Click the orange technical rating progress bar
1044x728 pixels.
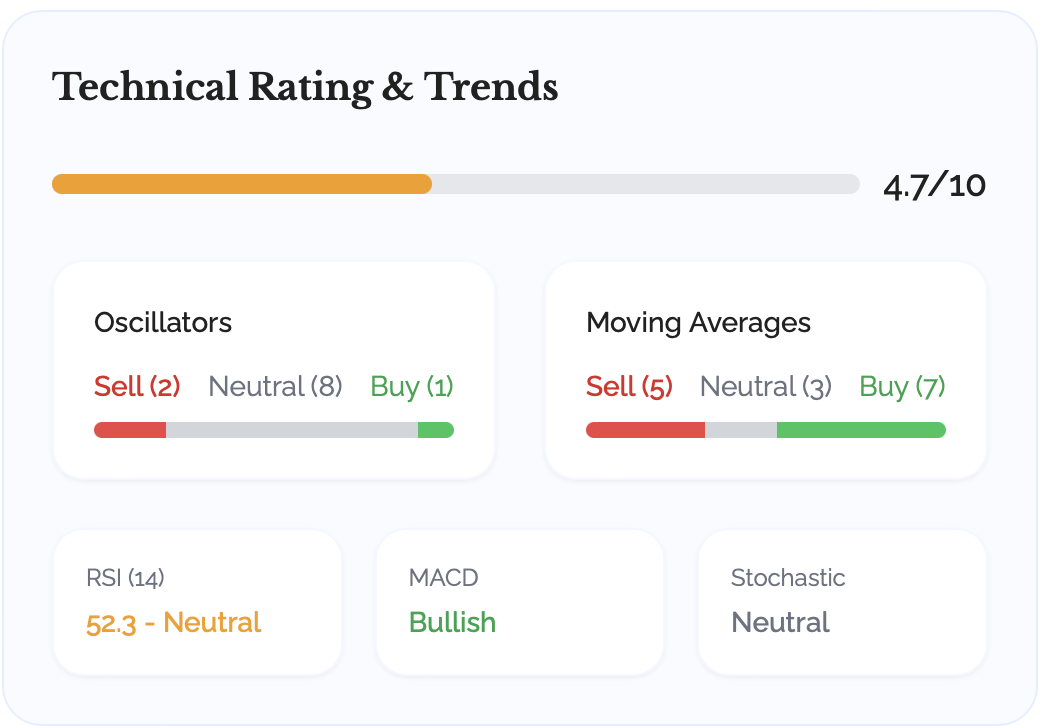click(242, 184)
